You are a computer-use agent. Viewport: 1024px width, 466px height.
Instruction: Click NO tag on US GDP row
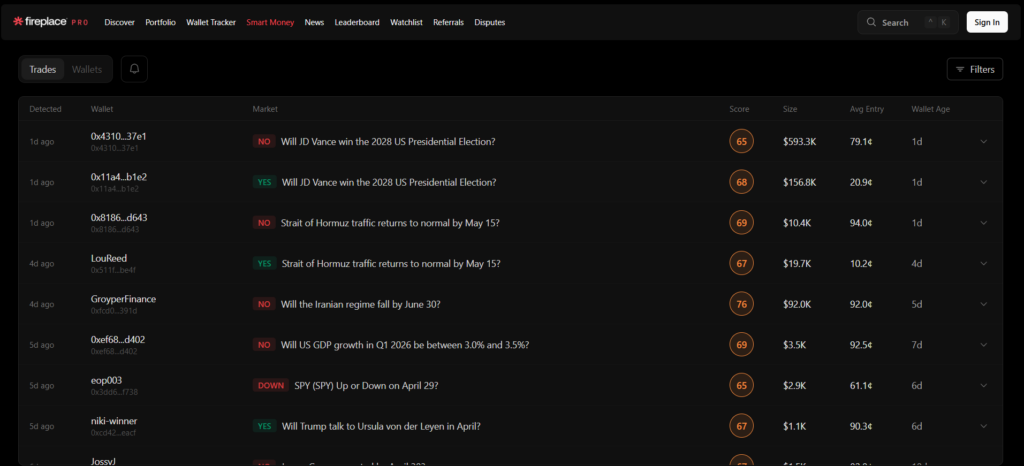click(264, 345)
